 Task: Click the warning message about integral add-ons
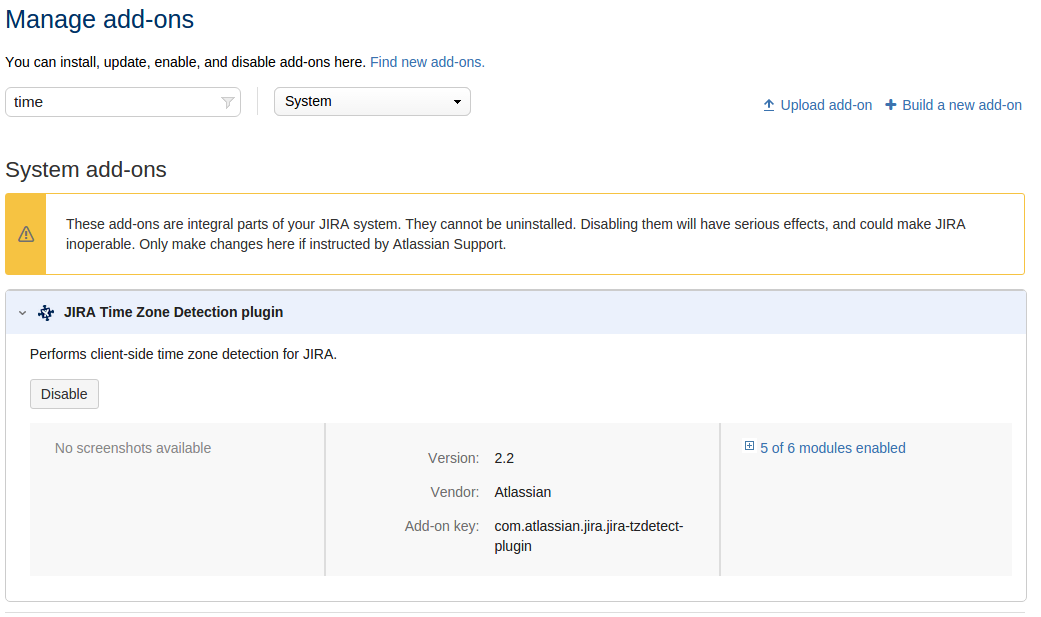pyautogui.click(x=515, y=234)
